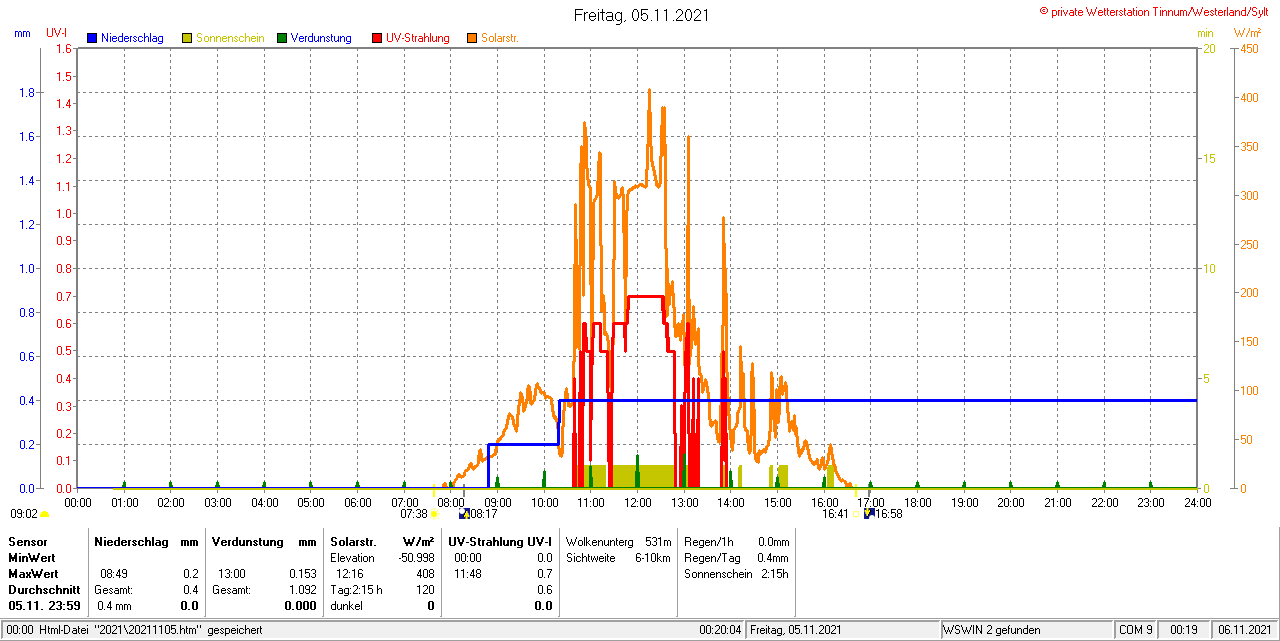This screenshot has width=1280, height=641.
Task: Click the WSWIN 2 gefunden status field
Action: point(992,630)
